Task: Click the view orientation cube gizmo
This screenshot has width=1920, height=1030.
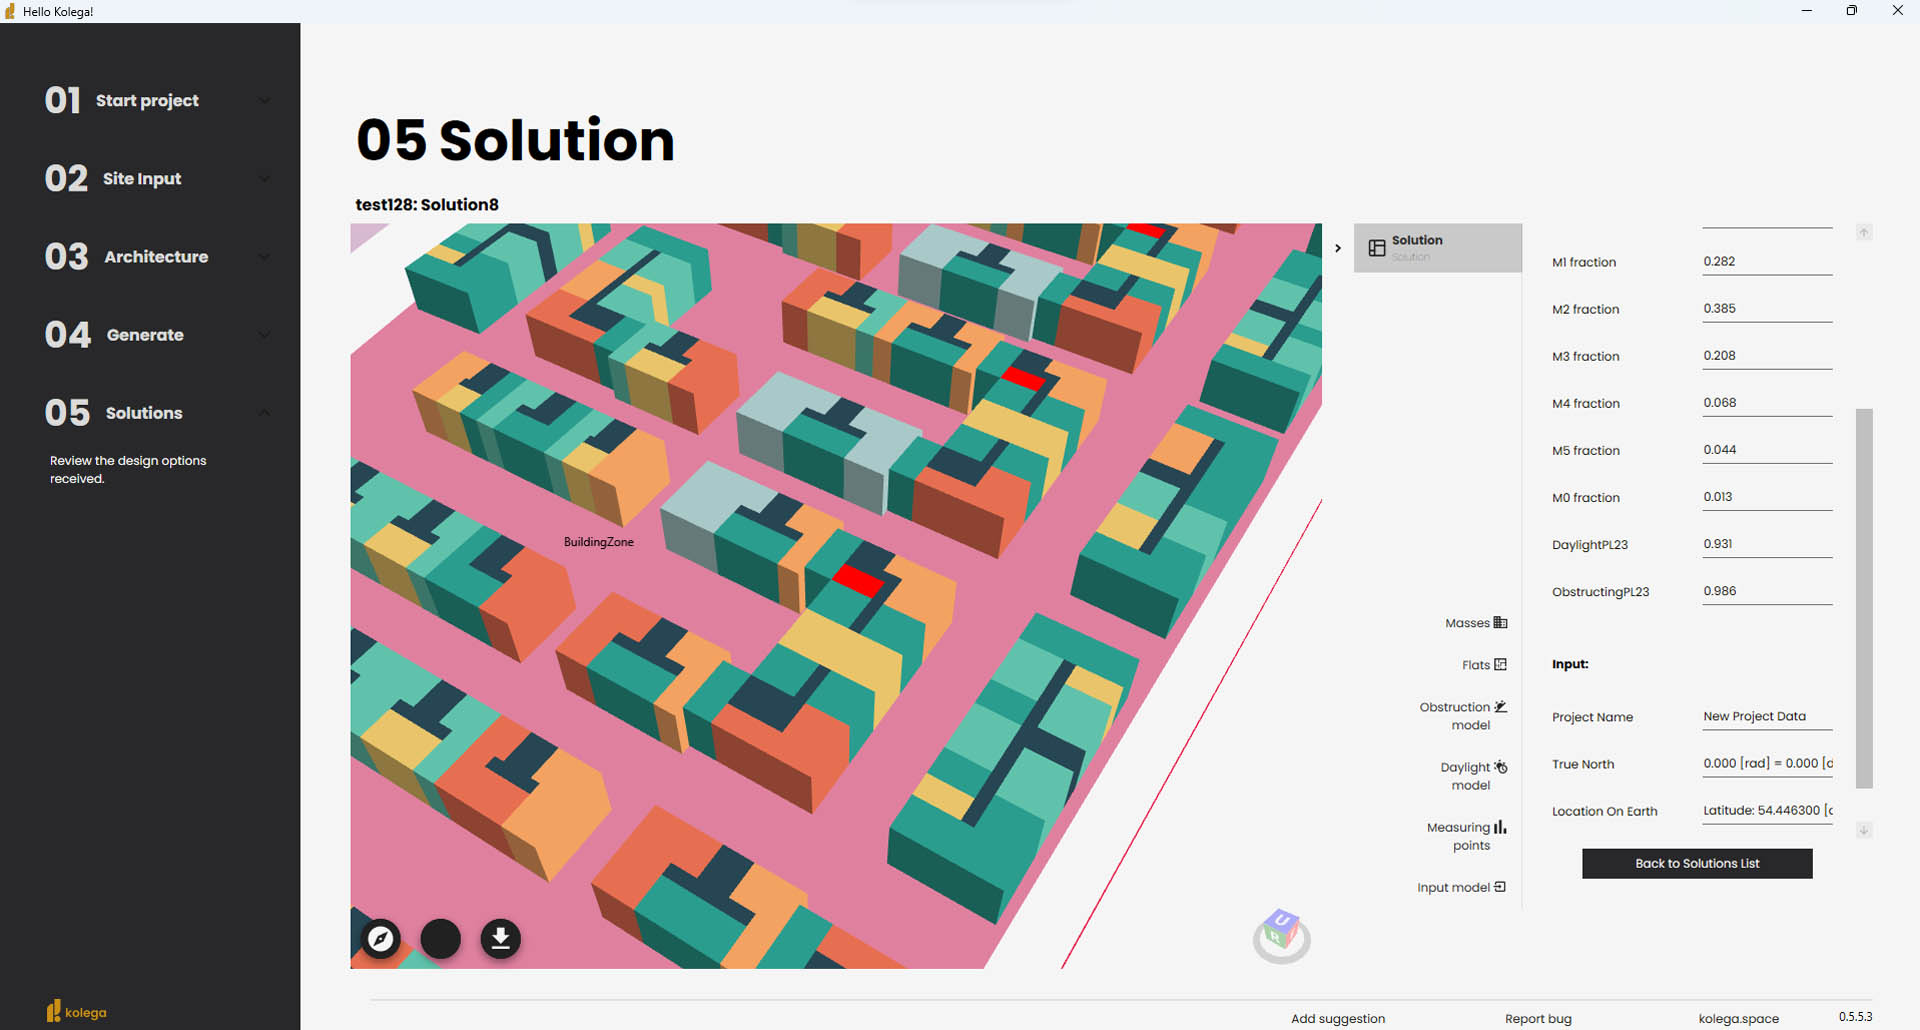Action: coord(1281,935)
